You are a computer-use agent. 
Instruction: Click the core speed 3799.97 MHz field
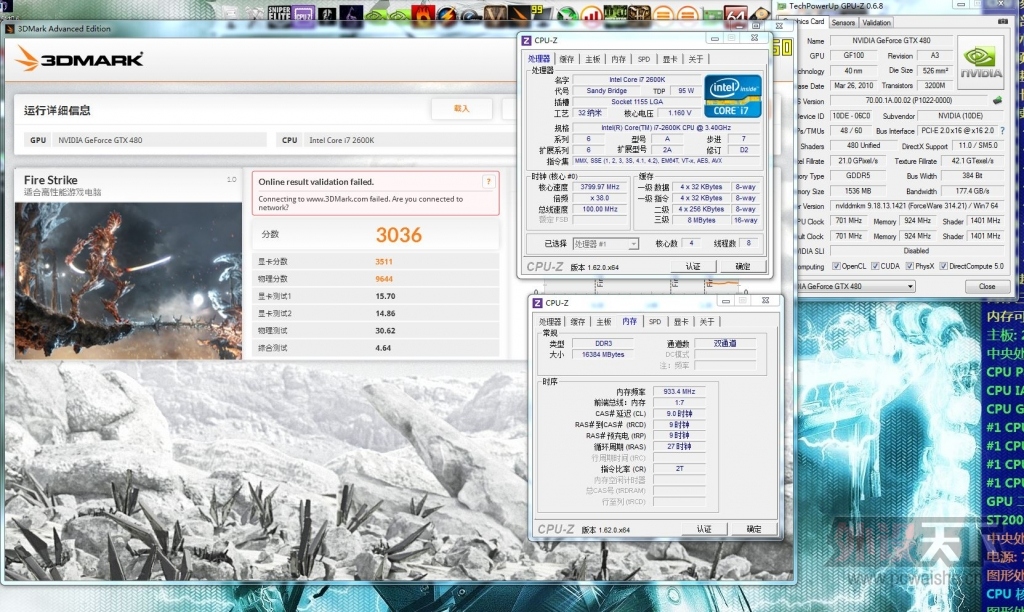(600, 187)
